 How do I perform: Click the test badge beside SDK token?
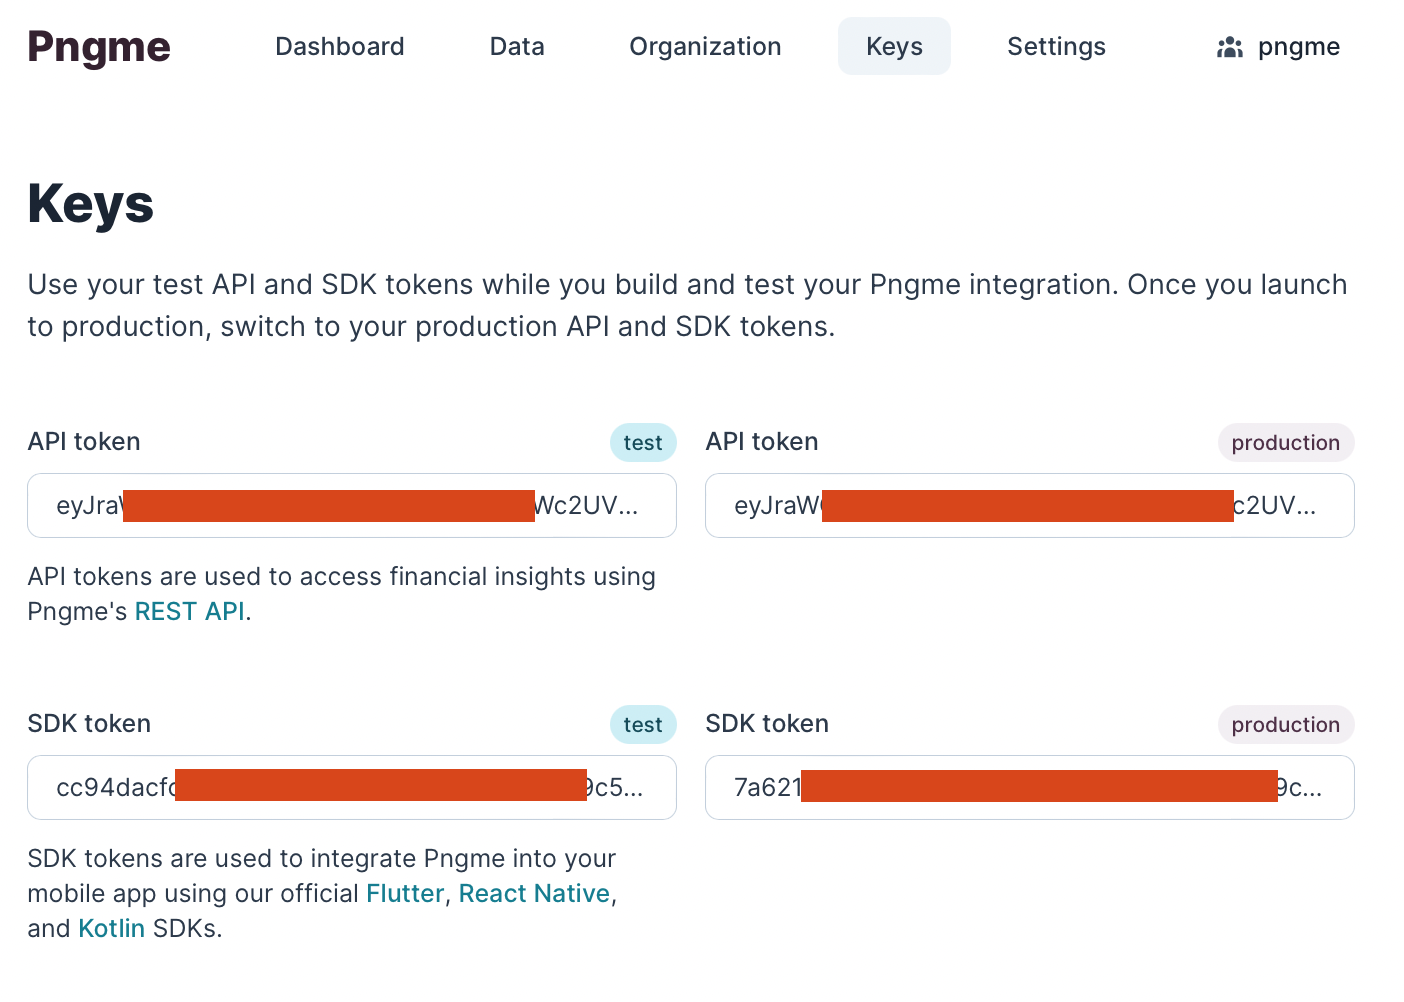[x=643, y=725]
